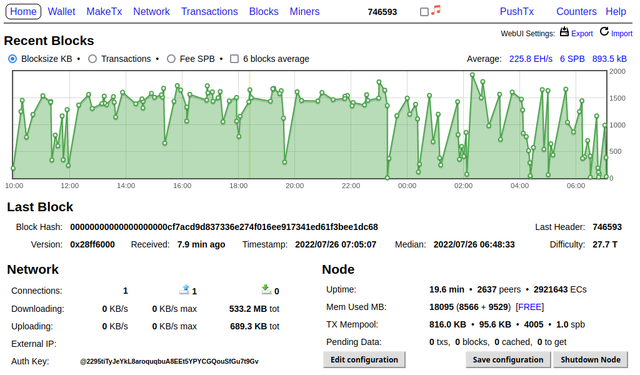Screen dimensions: 640x375
Task: Click the Save configuration button
Action: (508, 359)
